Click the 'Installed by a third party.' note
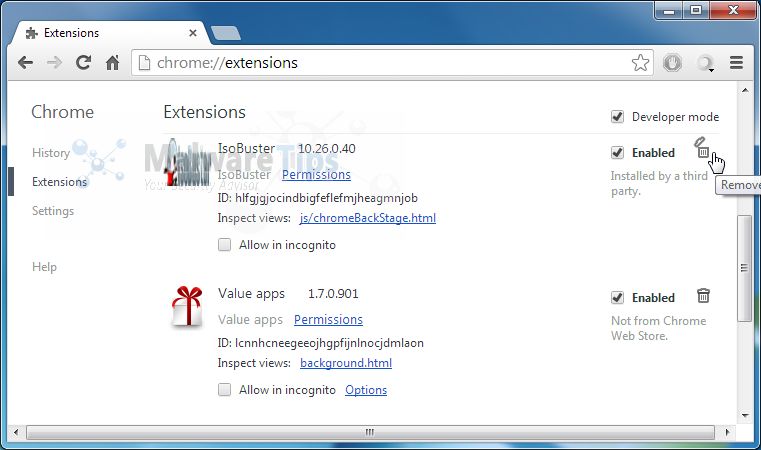761x450 pixels. (x=659, y=183)
